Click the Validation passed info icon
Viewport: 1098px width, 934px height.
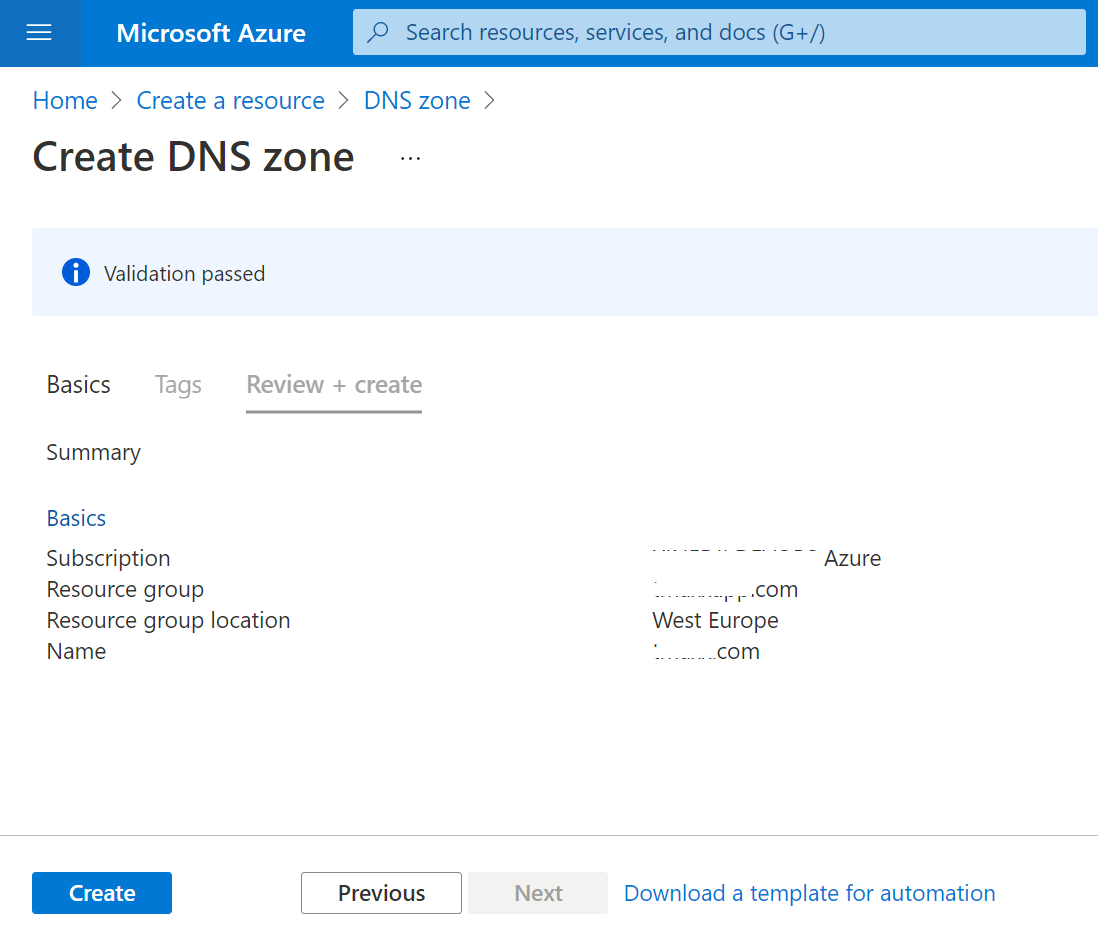pos(76,272)
